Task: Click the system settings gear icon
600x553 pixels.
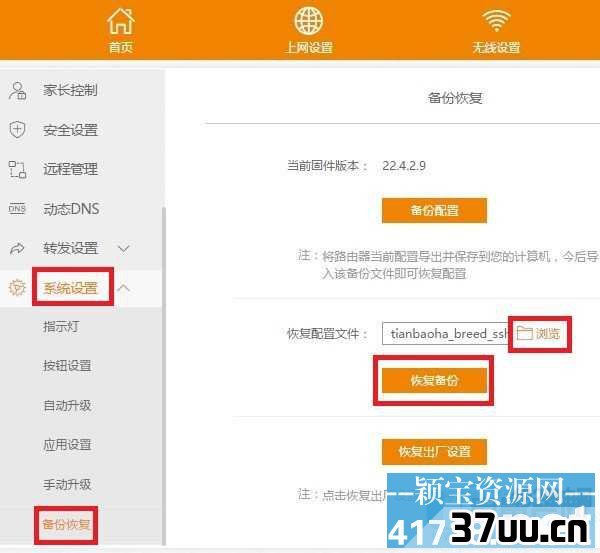Action: coord(17,287)
